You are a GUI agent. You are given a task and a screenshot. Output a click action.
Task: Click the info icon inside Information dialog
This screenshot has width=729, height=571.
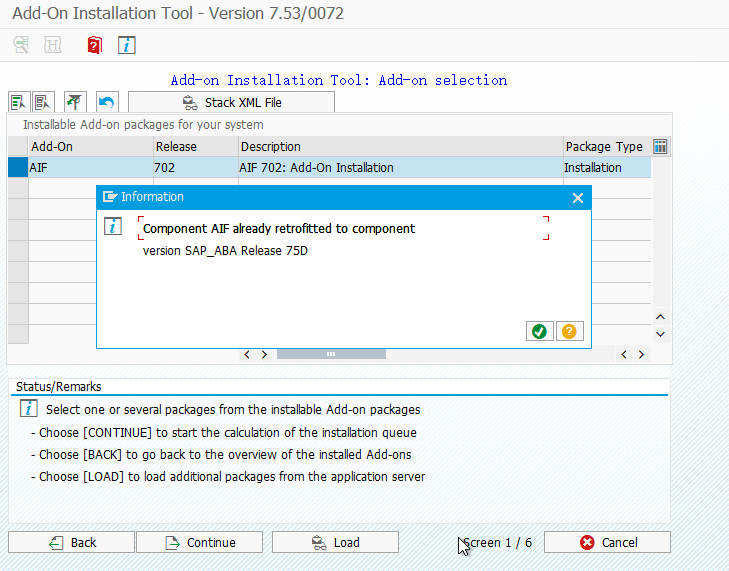pyautogui.click(x=113, y=226)
